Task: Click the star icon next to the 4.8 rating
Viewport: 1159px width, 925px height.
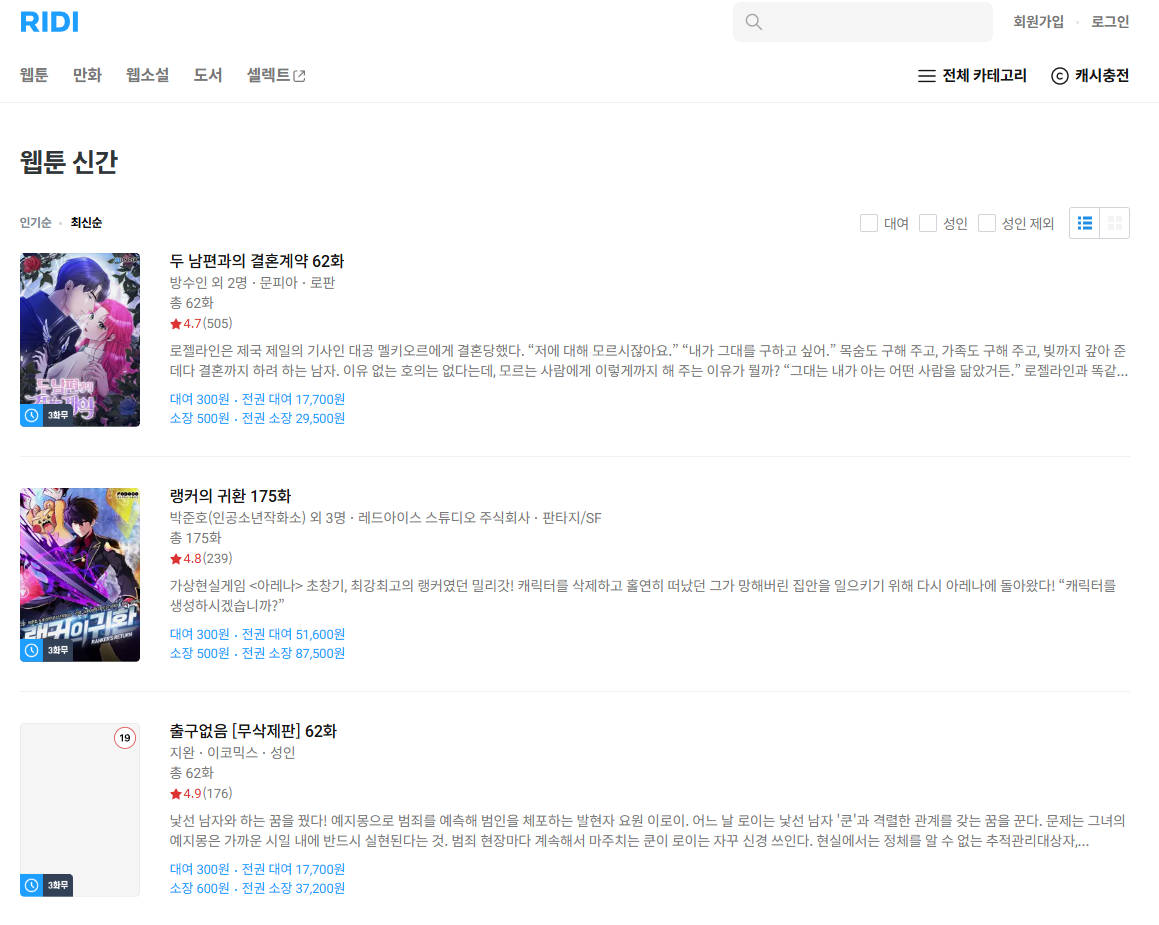Action: 178,558
